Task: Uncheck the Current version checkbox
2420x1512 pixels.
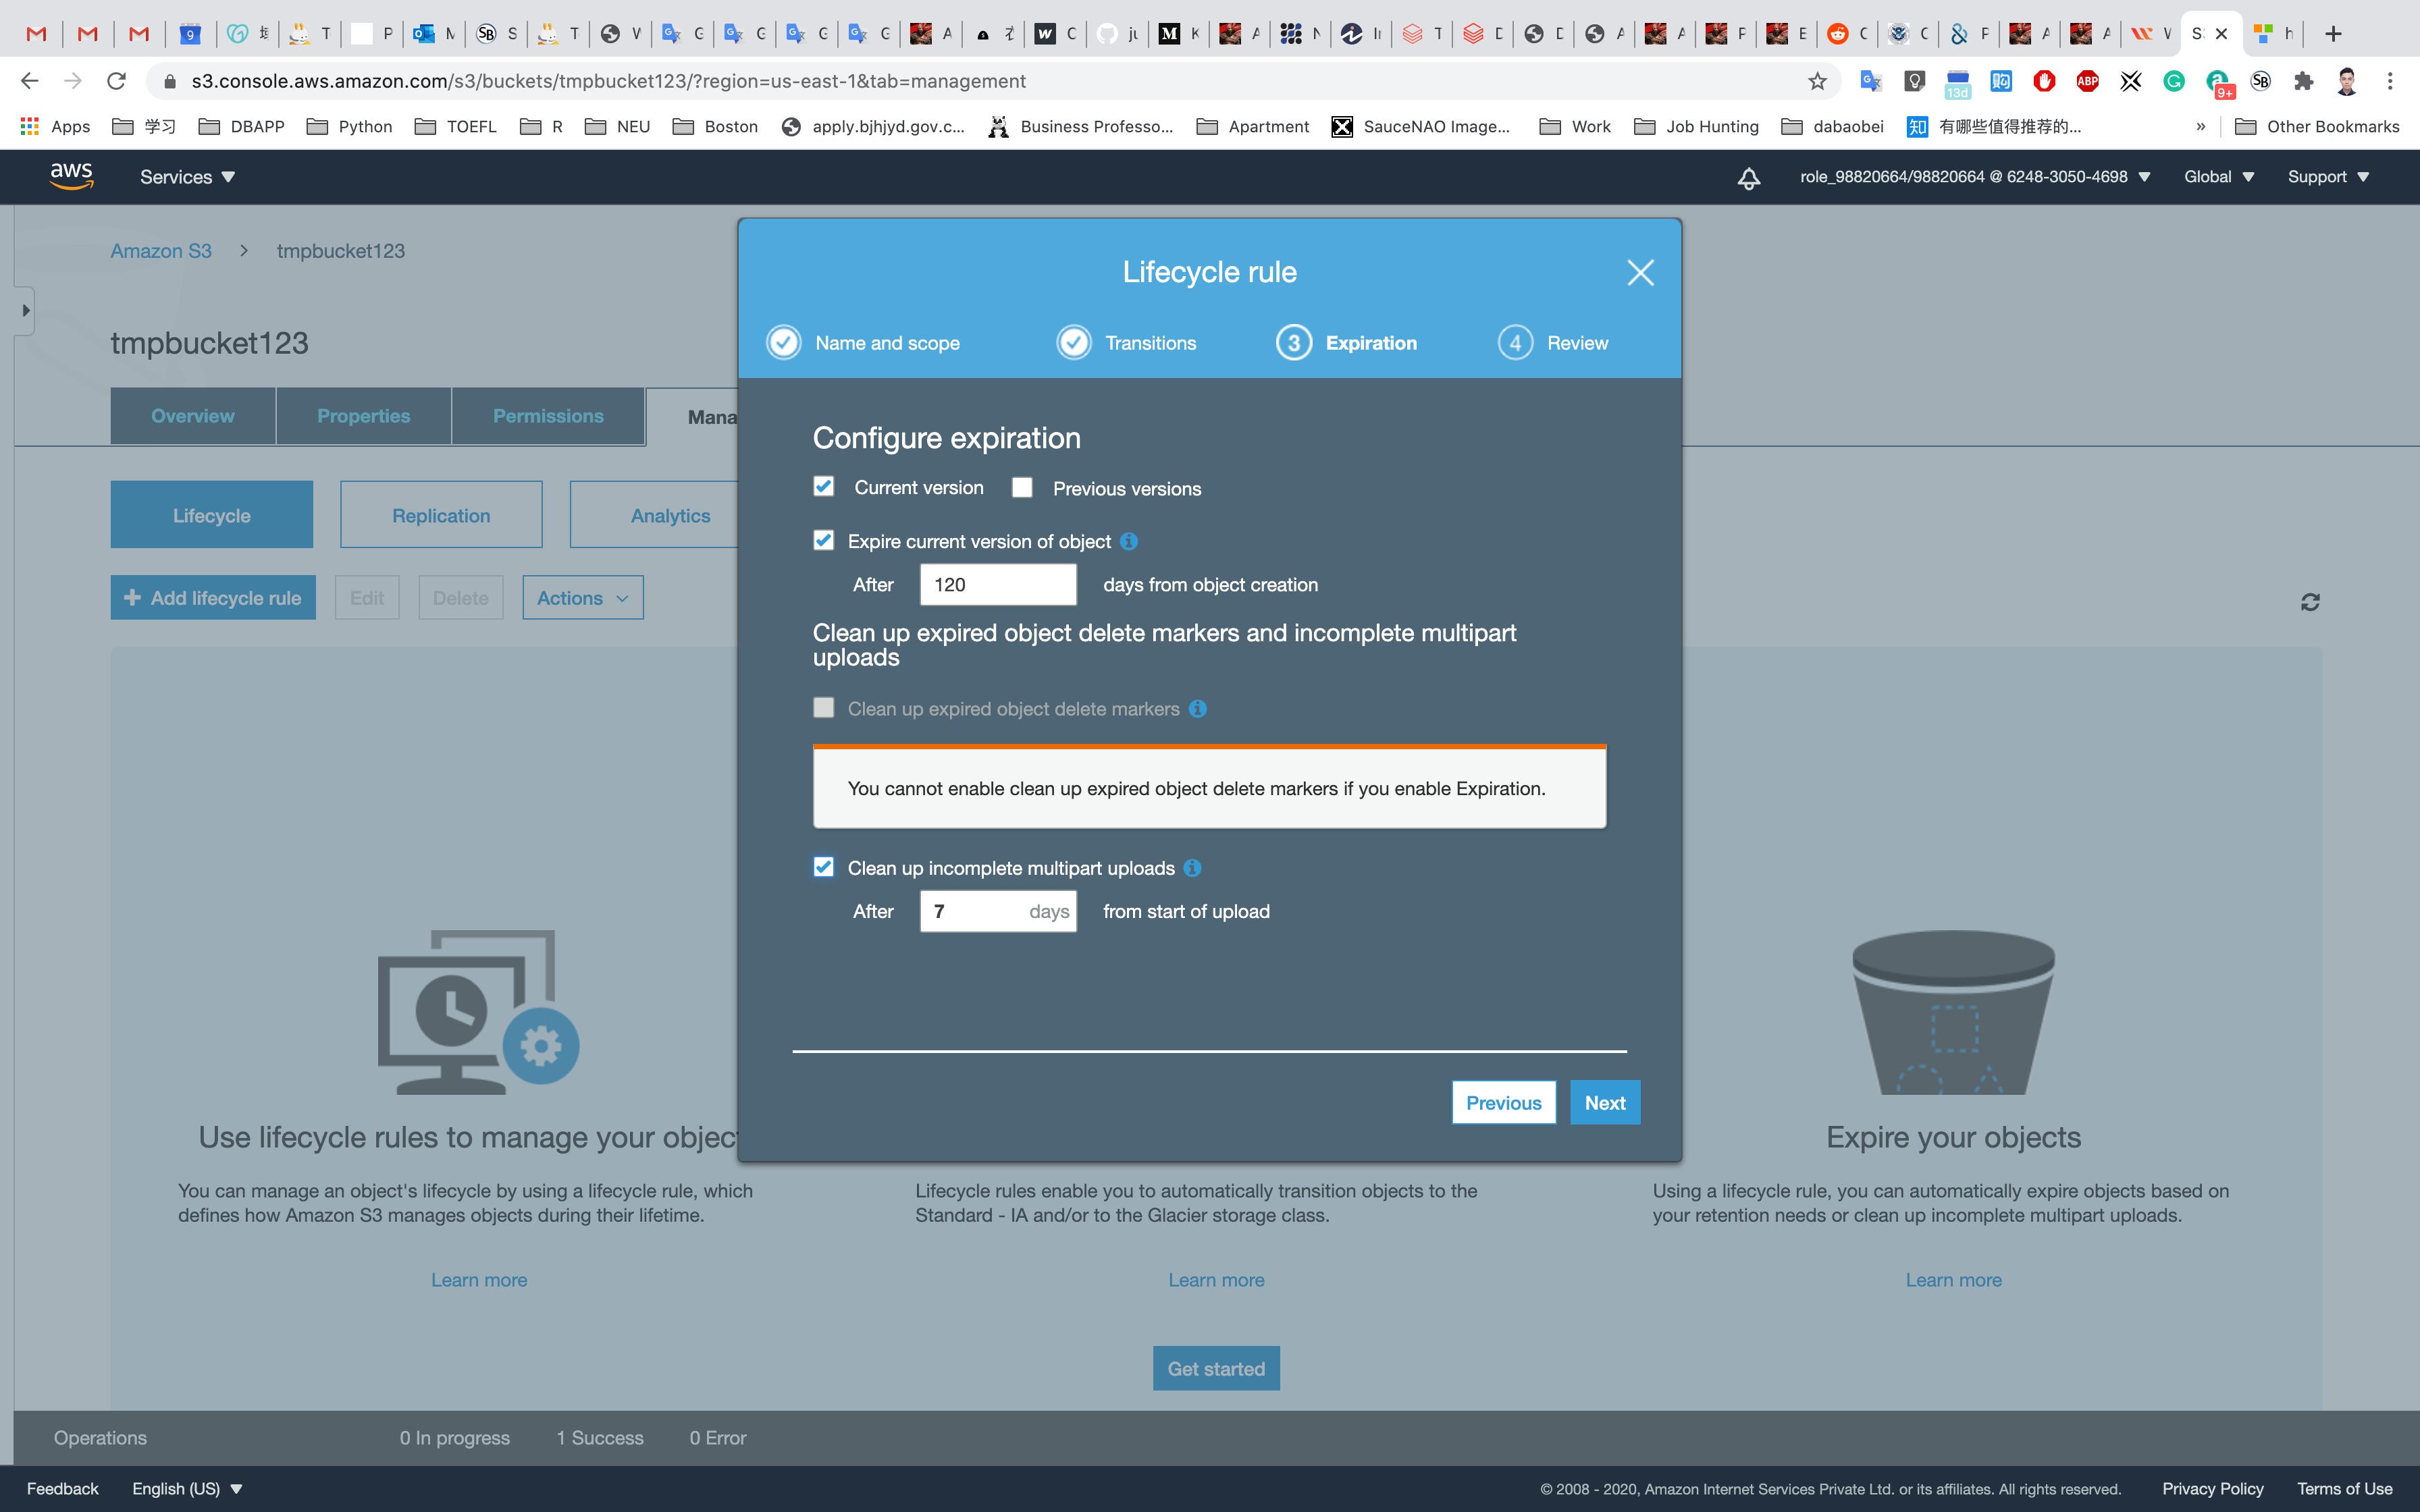Action: [x=823, y=486]
